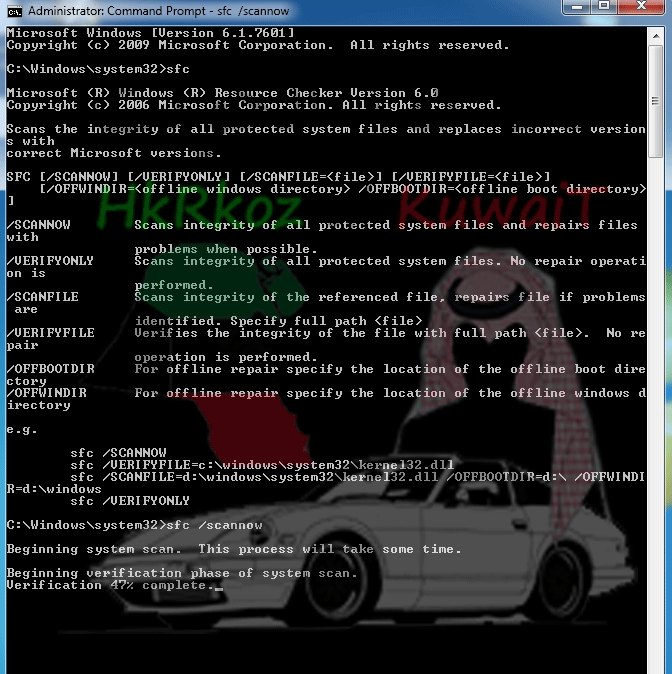Click 'Beginning verification phase of system scan.'

click(x=182, y=574)
